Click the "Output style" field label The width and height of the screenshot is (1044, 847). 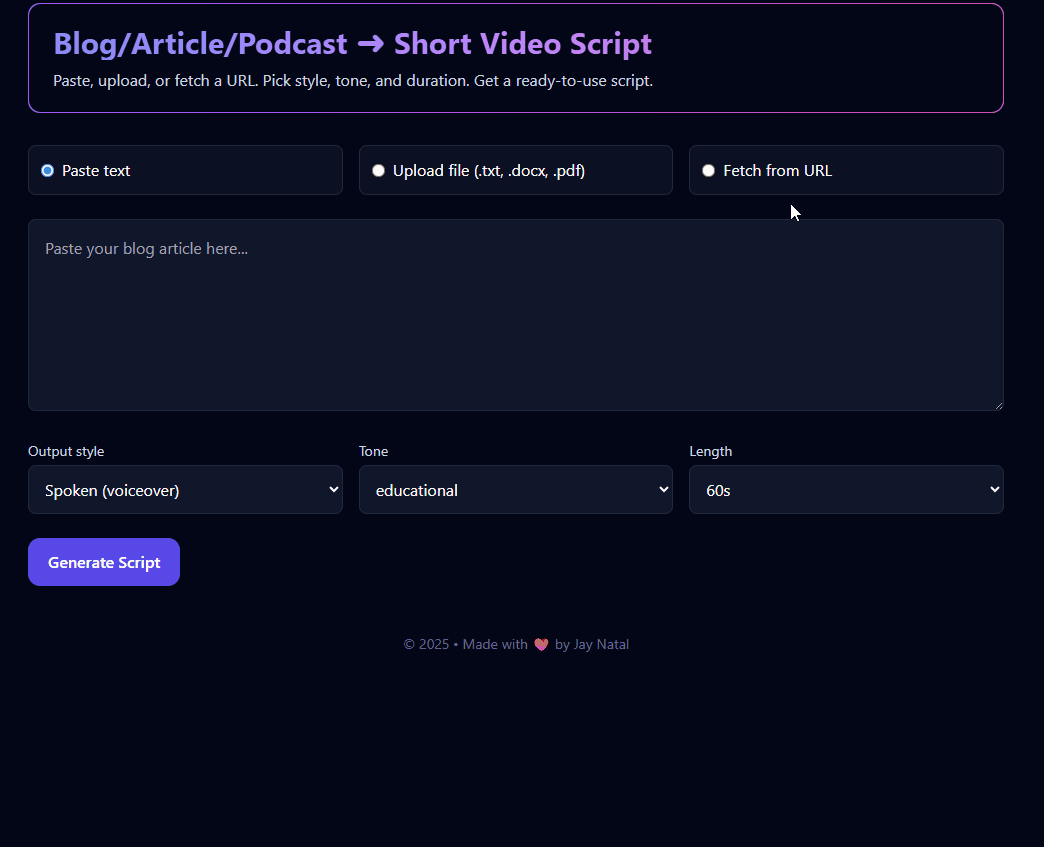[66, 452]
